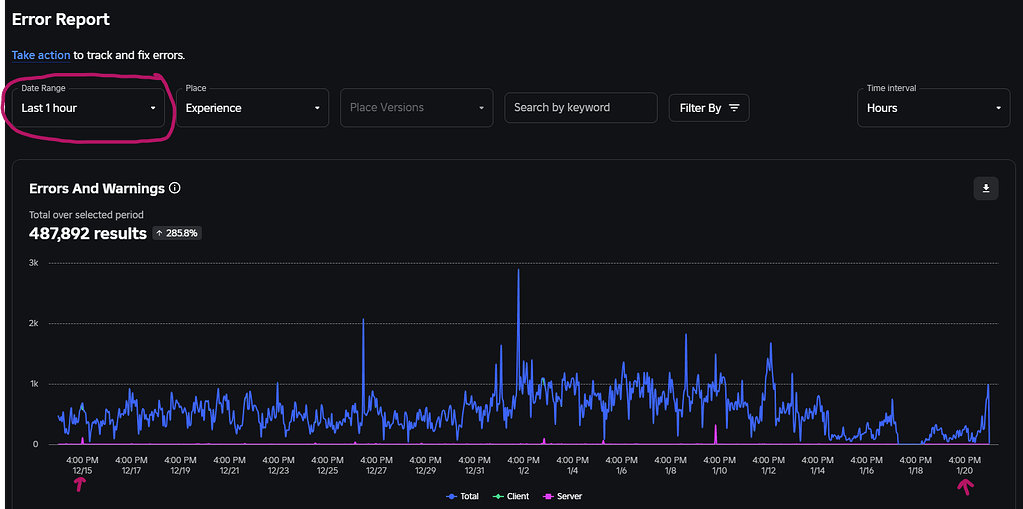
Task: Click the 487,892 results total
Action: 88,233
